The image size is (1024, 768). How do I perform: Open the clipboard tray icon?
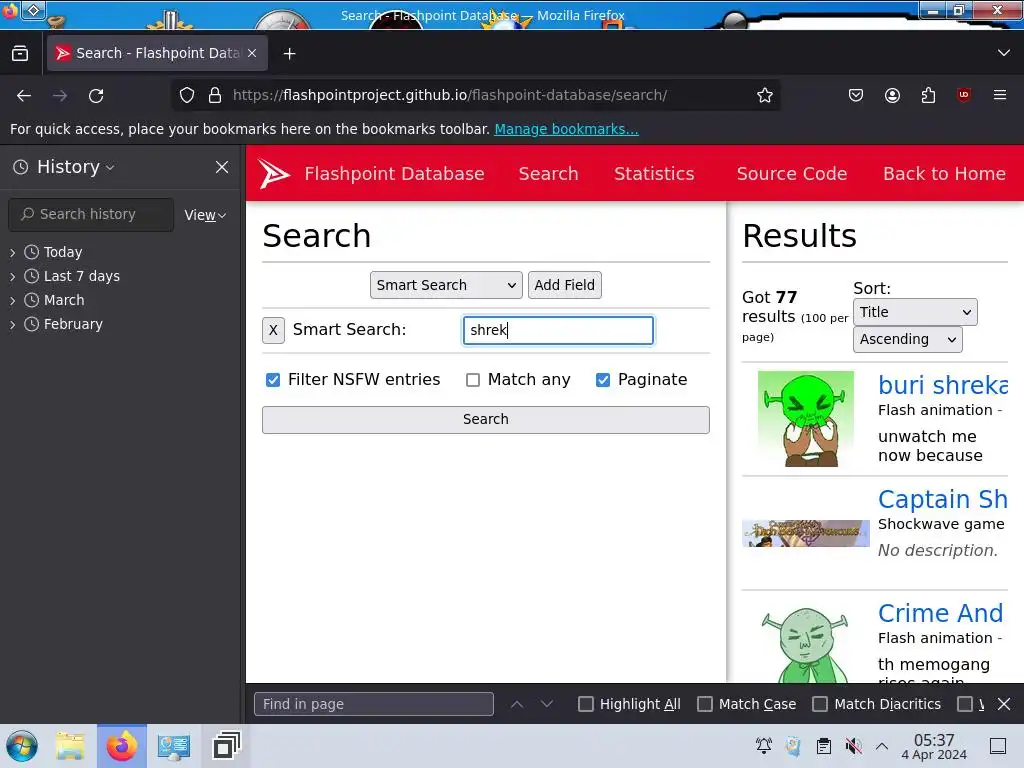coord(824,745)
